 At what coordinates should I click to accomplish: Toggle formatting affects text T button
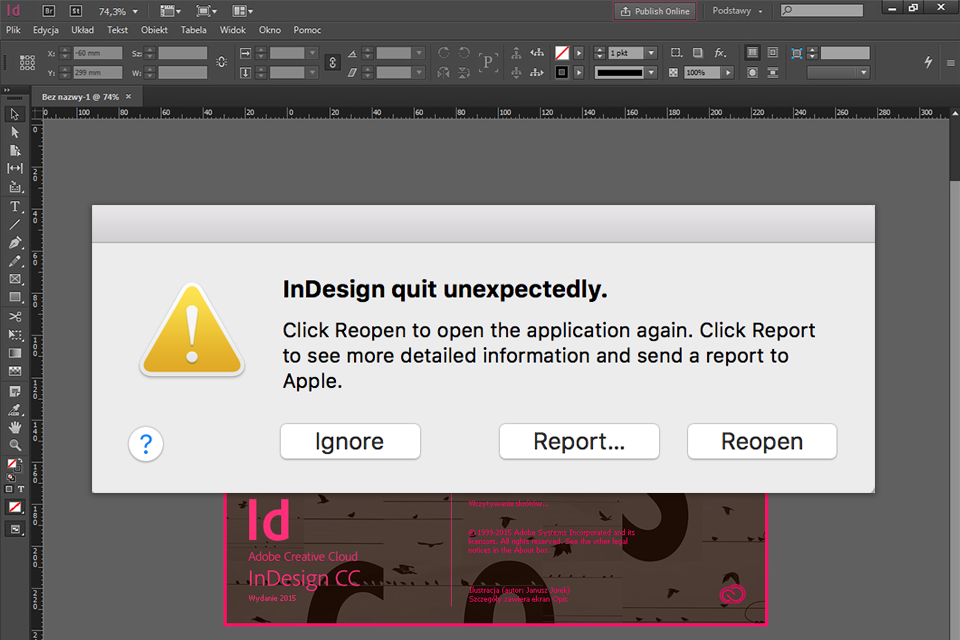point(21,489)
